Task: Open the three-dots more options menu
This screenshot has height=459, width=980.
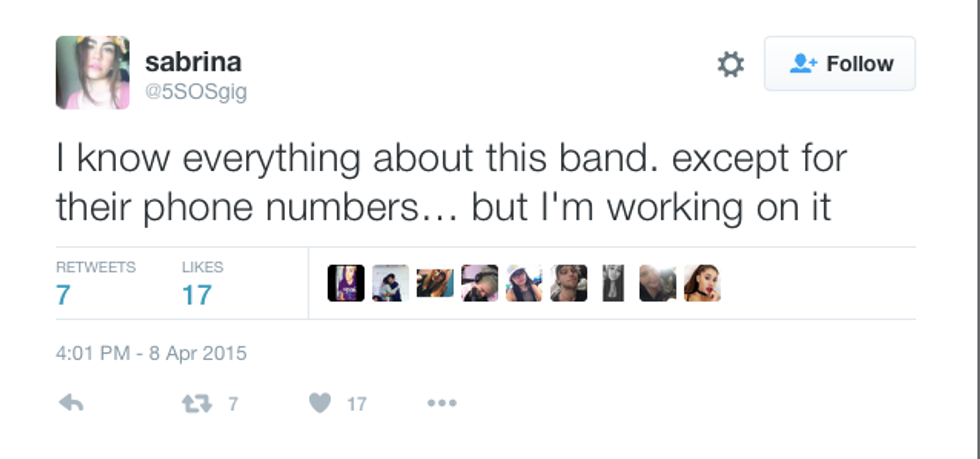Action: (441, 403)
